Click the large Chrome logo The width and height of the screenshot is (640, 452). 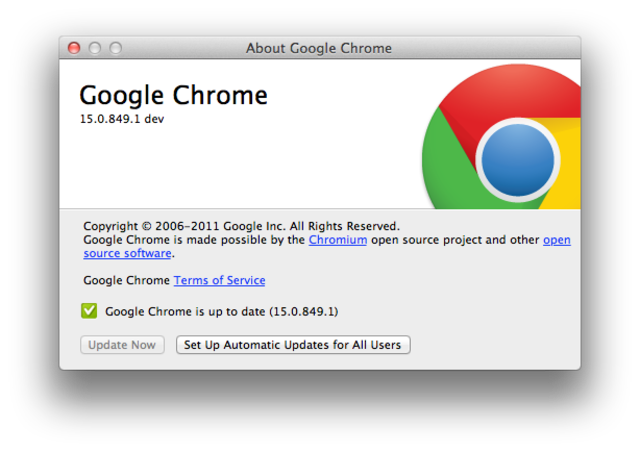pos(502,136)
